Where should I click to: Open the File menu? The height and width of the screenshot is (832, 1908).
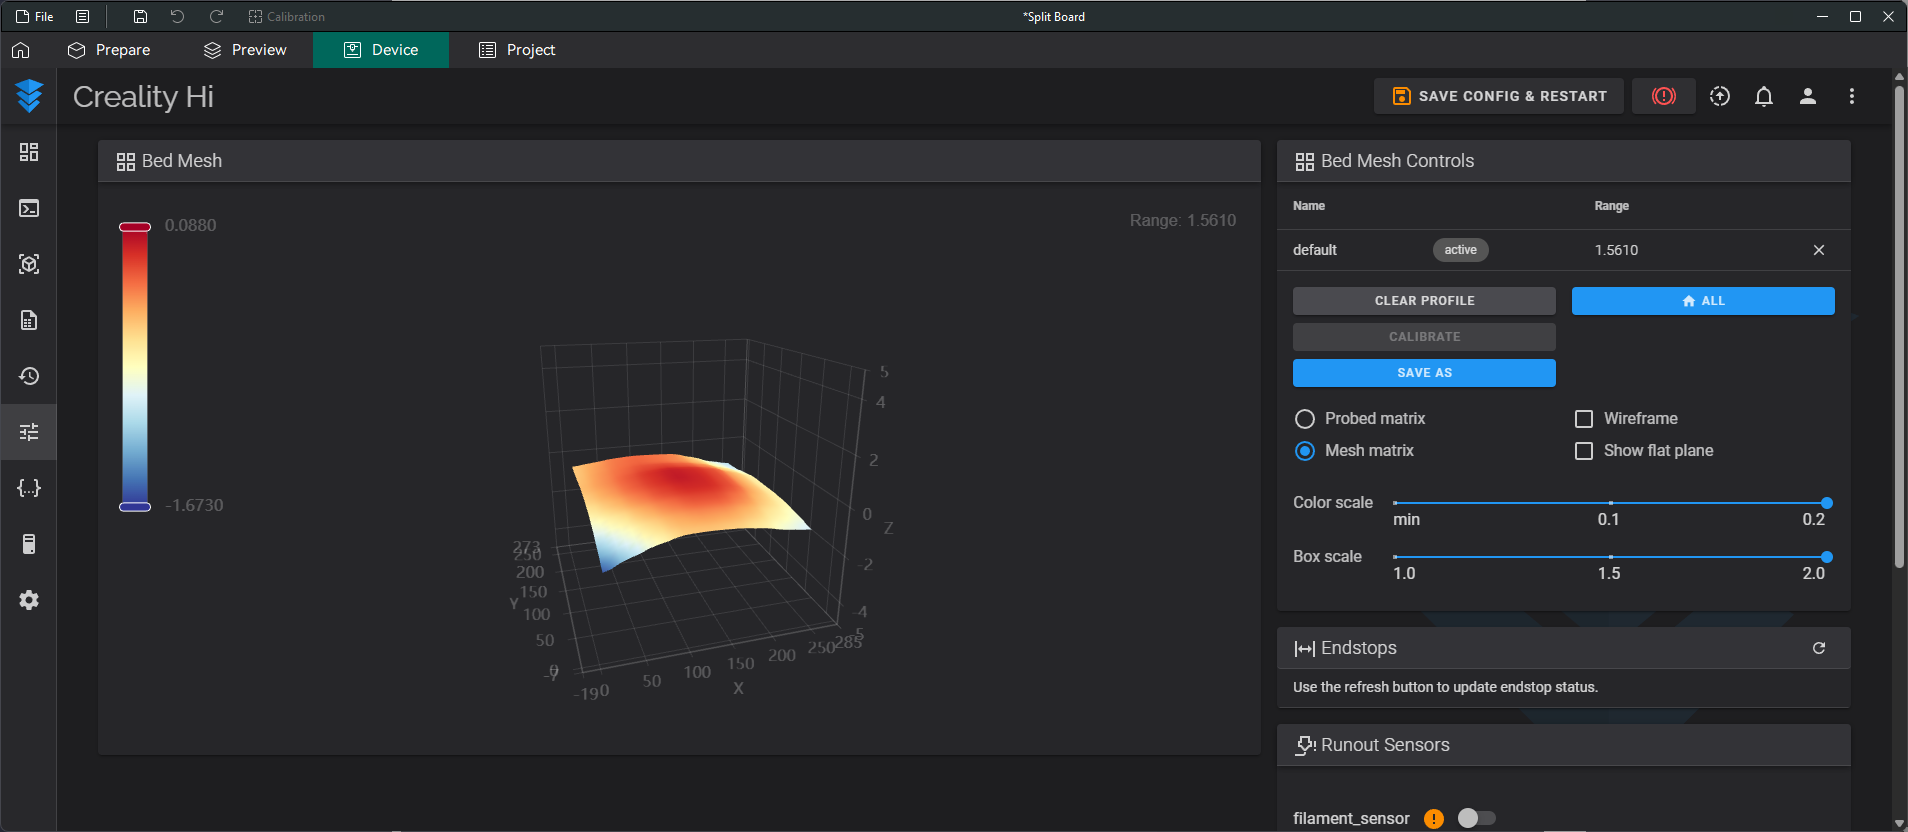(x=35, y=16)
